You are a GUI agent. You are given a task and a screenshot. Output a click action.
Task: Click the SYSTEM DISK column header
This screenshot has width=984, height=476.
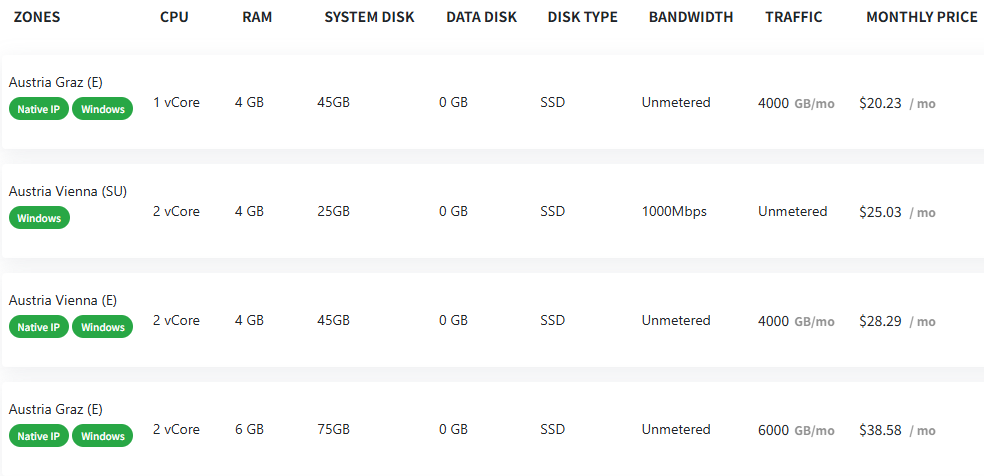(x=370, y=18)
